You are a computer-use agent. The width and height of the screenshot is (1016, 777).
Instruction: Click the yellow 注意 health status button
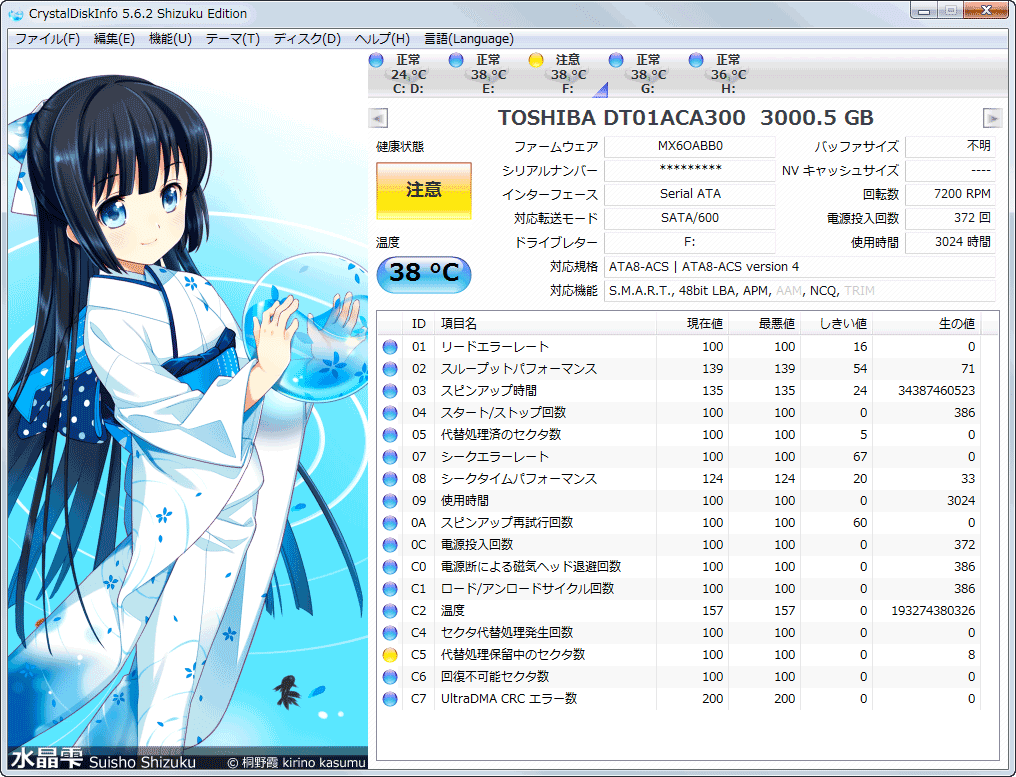click(424, 191)
